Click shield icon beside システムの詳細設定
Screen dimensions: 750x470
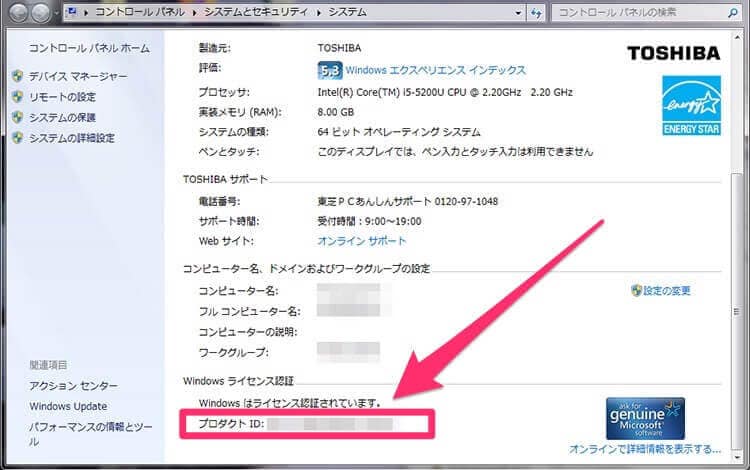pyautogui.click(x=18, y=138)
